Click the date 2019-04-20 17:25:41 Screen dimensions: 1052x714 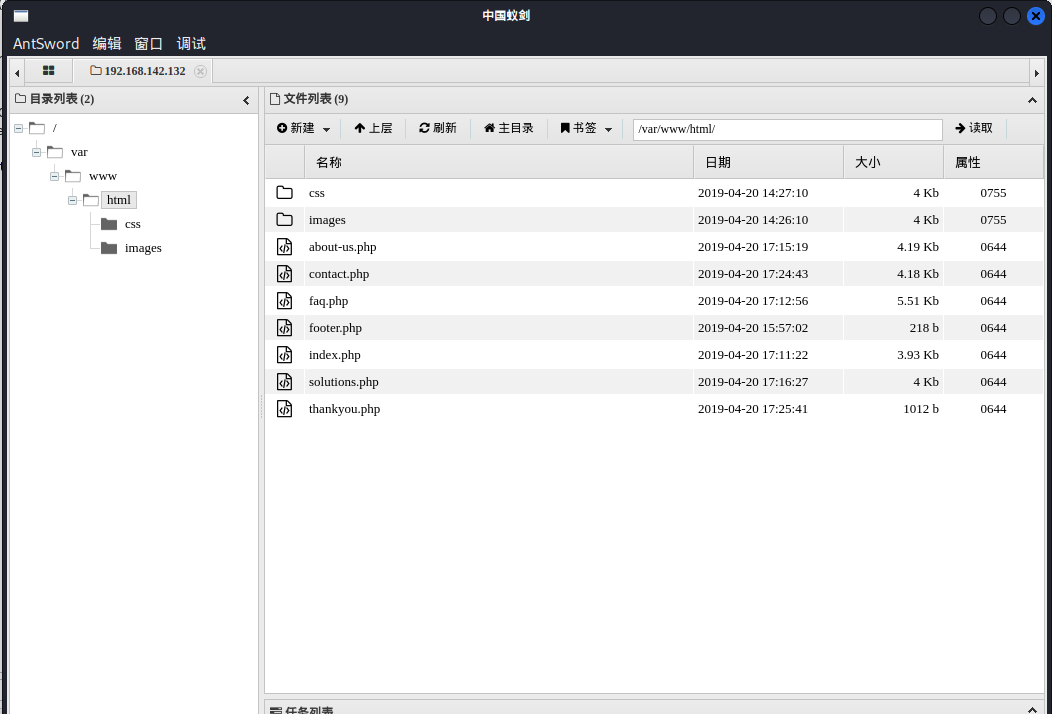tap(753, 409)
